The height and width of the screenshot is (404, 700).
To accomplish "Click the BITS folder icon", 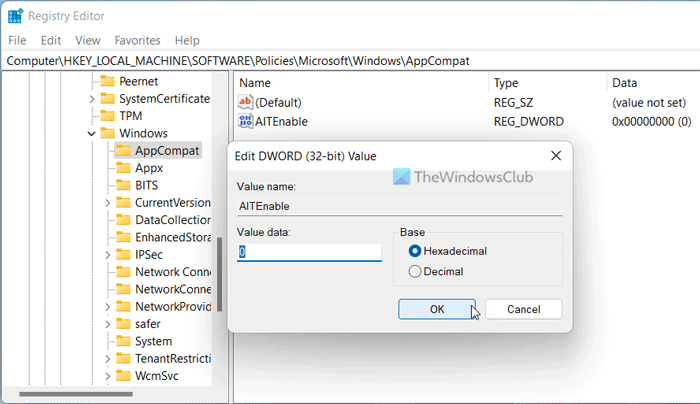I will [124, 185].
